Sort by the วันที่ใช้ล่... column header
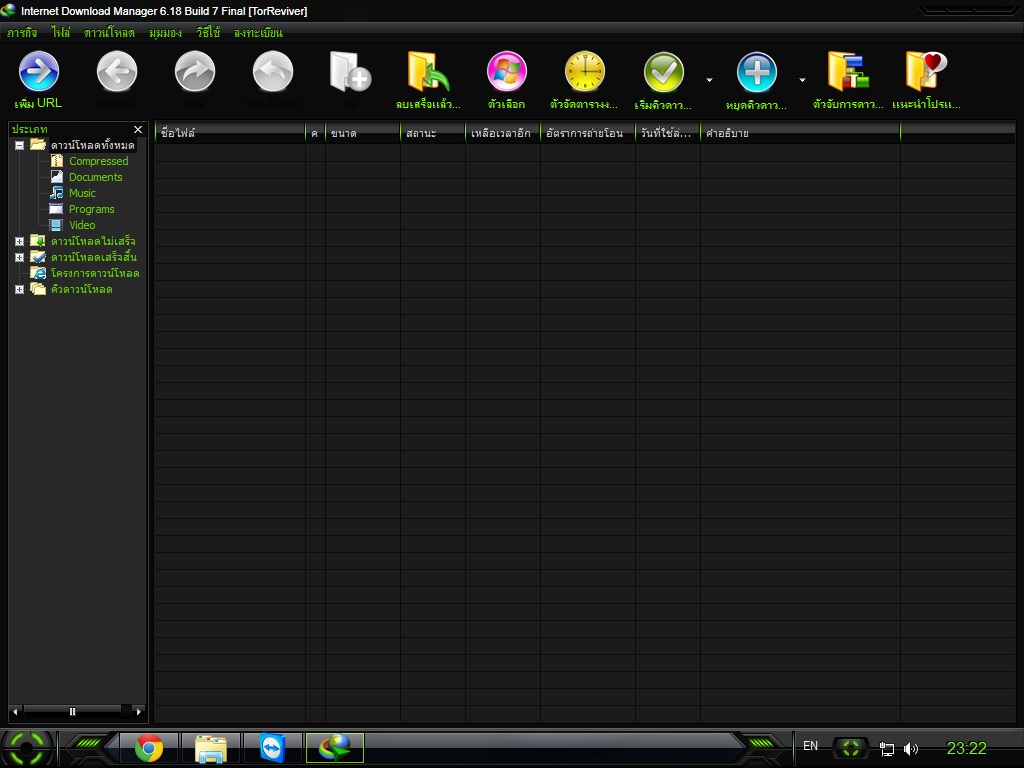 667,133
